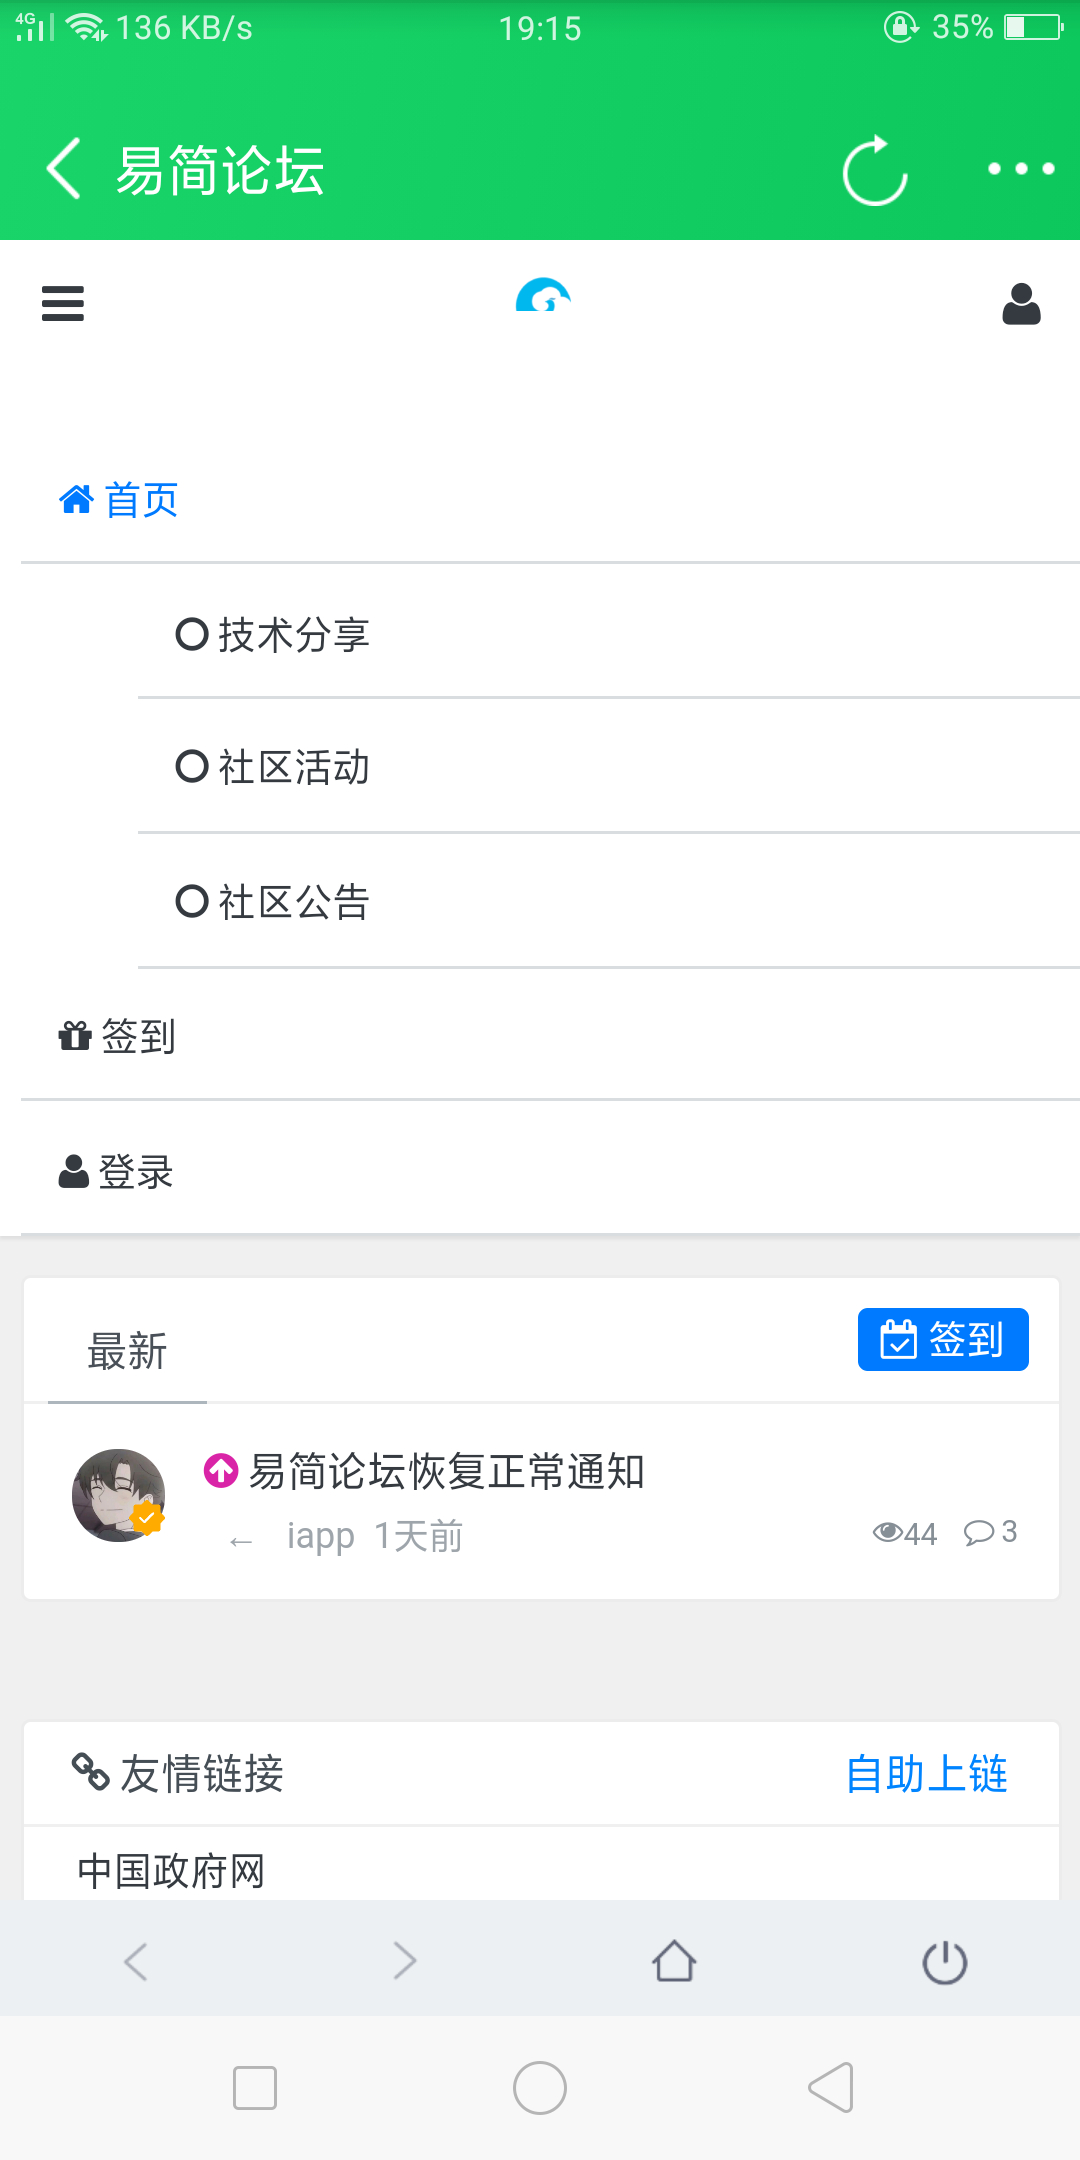Open the iapp author avatar
The width and height of the screenshot is (1080, 2160).
(119, 1495)
